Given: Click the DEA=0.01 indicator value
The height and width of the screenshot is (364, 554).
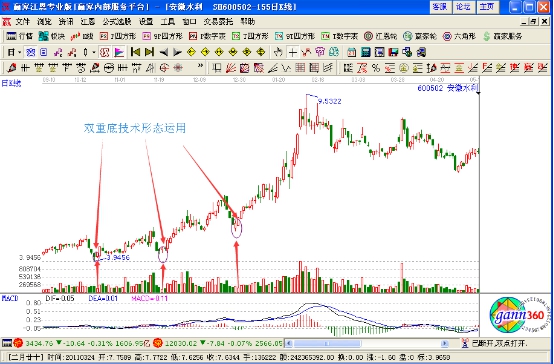Looking at the screenshot, I should pyautogui.click(x=103, y=299).
